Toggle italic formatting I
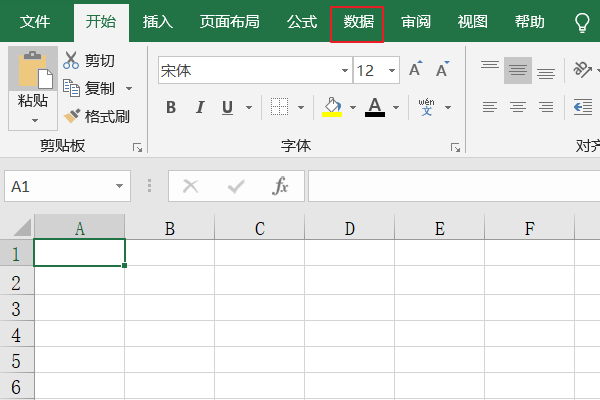The image size is (600, 400). click(x=200, y=108)
